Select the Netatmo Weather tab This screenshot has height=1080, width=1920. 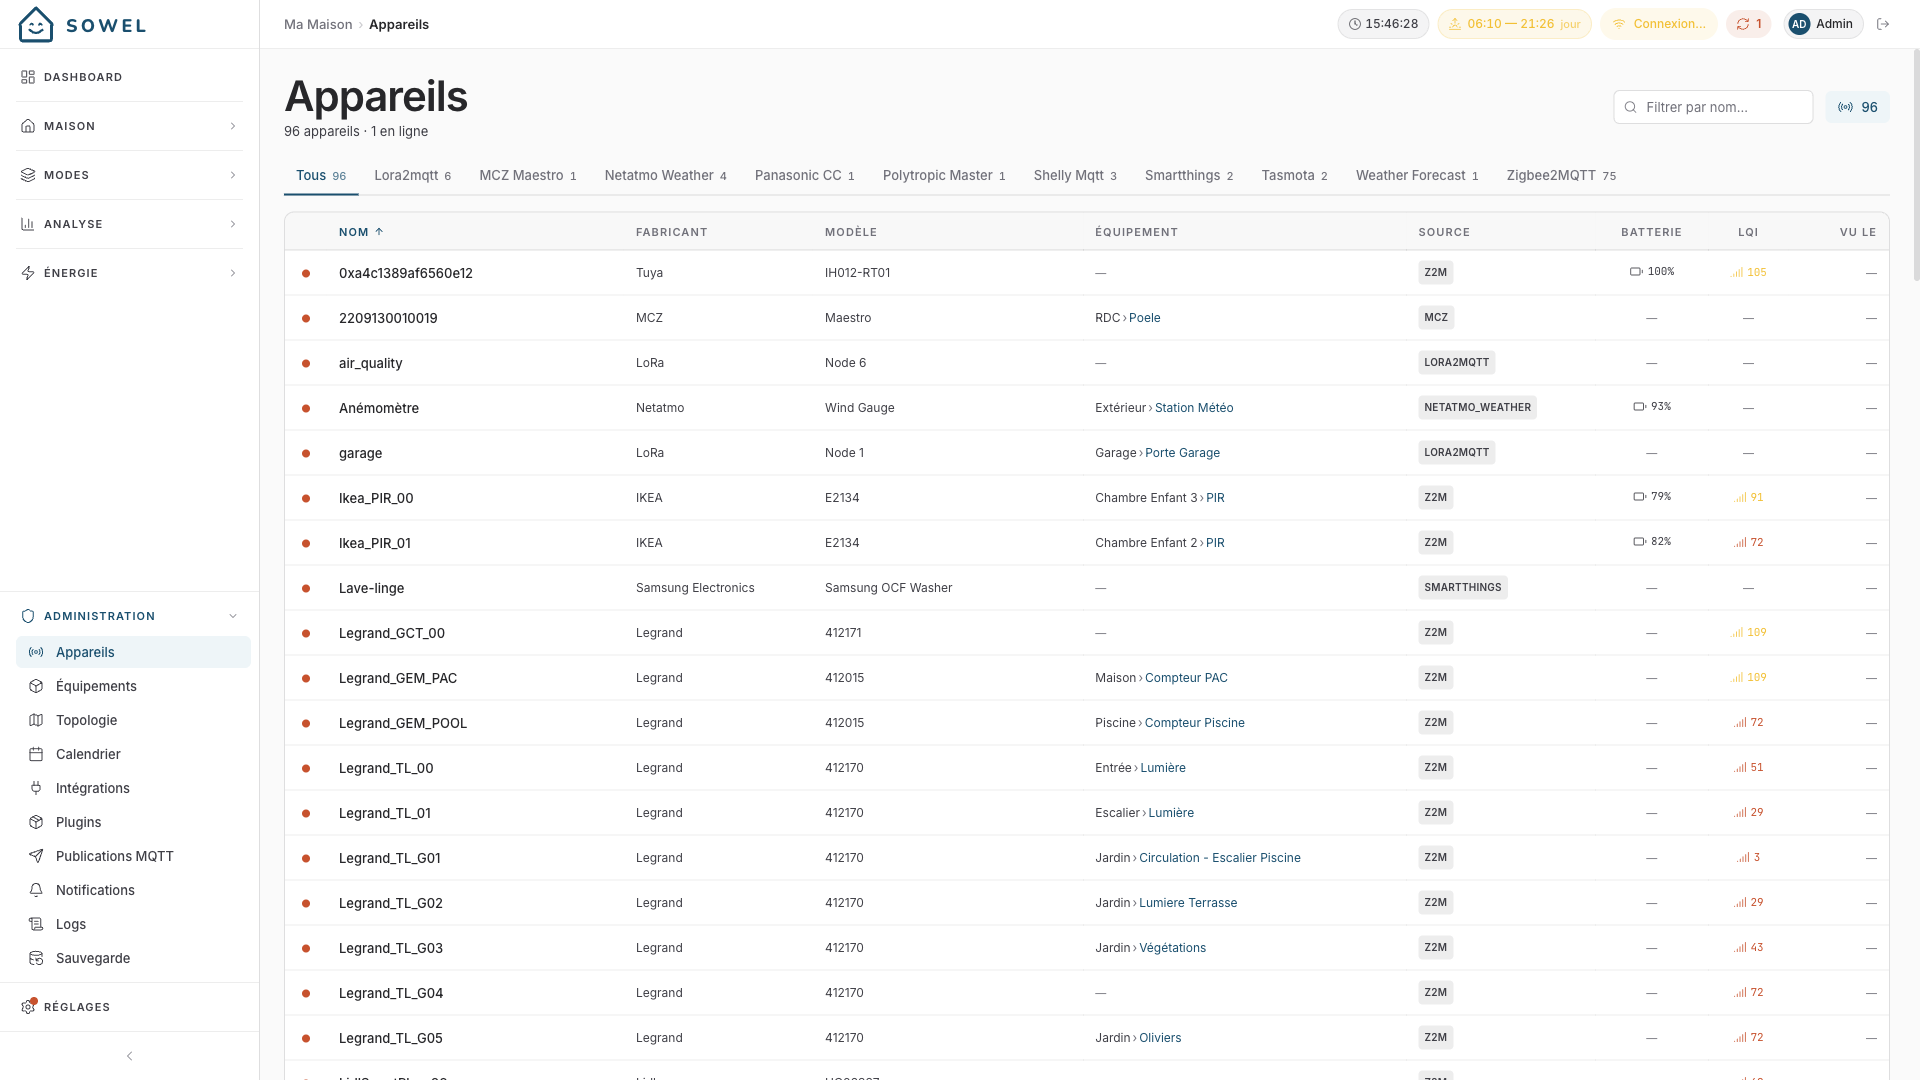665,175
